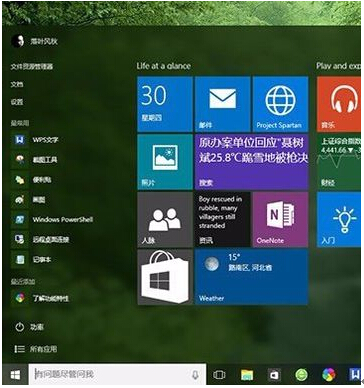Open the Photos tile
This screenshot has width=364, height=388.
coord(165,162)
